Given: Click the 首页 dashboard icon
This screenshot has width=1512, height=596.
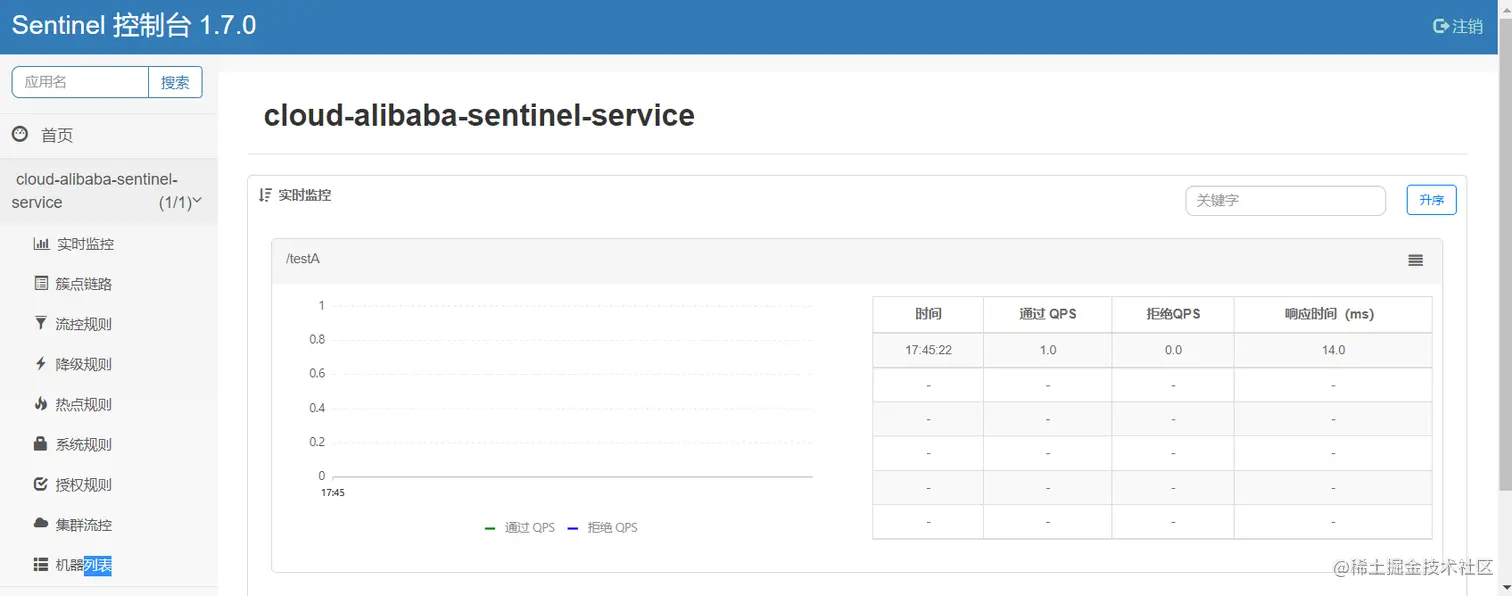Looking at the screenshot, I should click(20, 134).
